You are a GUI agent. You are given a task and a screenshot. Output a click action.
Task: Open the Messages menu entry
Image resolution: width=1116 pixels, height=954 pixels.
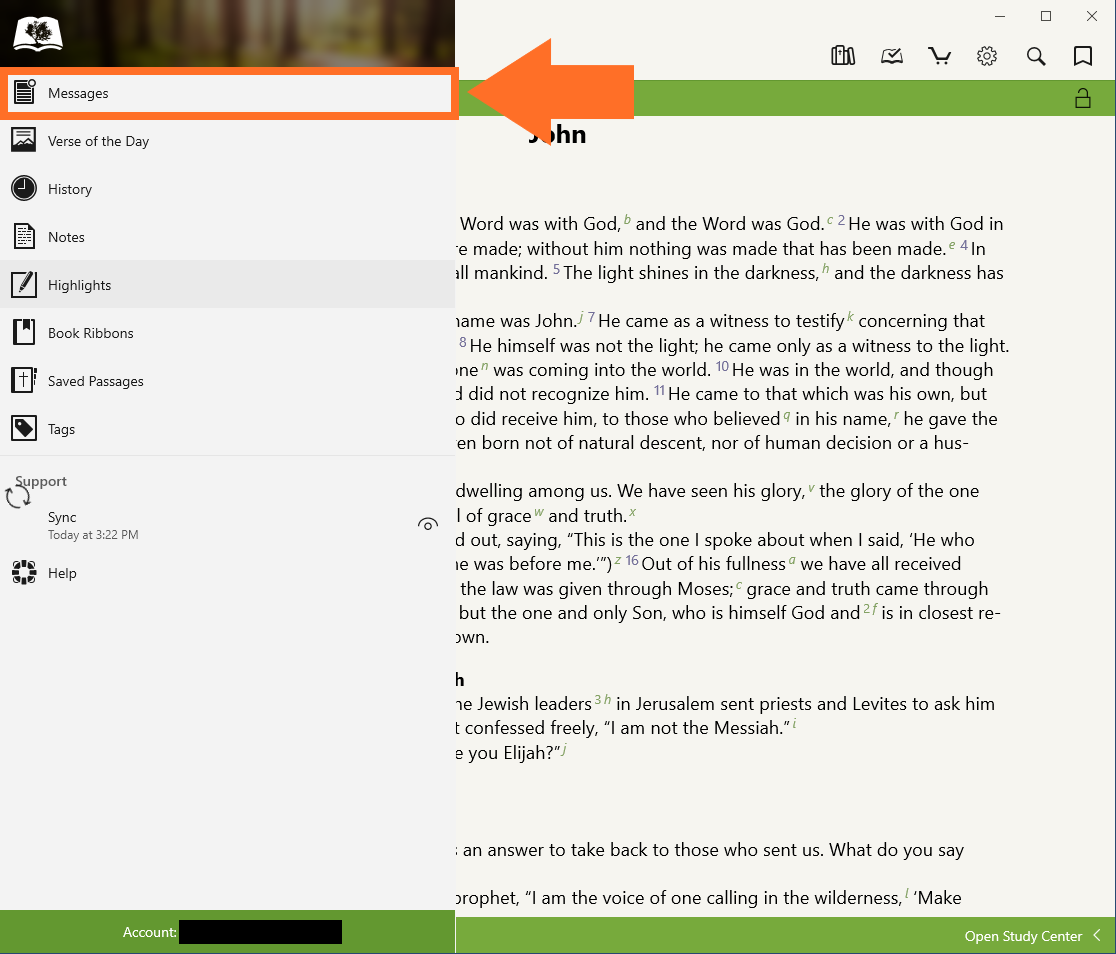[x=229, y=93]
